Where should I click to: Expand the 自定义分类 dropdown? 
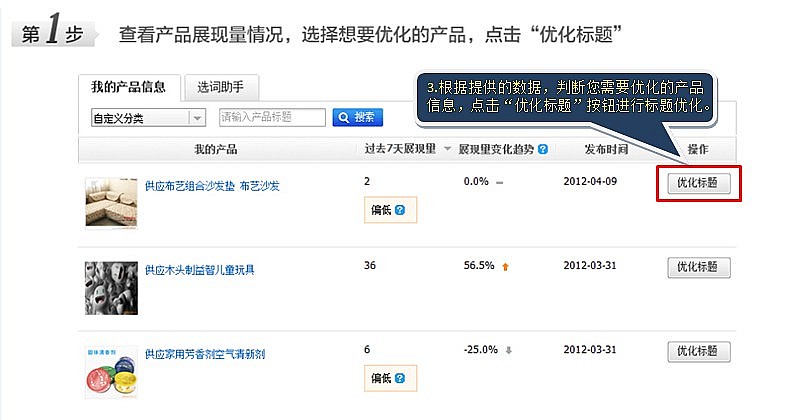(x=148, y=118)
